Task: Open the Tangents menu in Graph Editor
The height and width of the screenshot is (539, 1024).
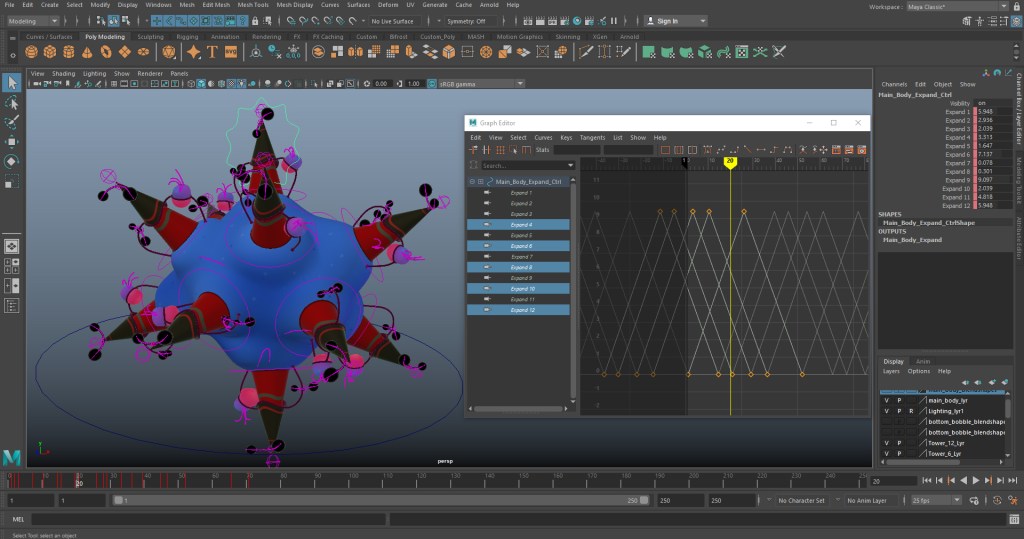Action: click(x=592, y=138)
